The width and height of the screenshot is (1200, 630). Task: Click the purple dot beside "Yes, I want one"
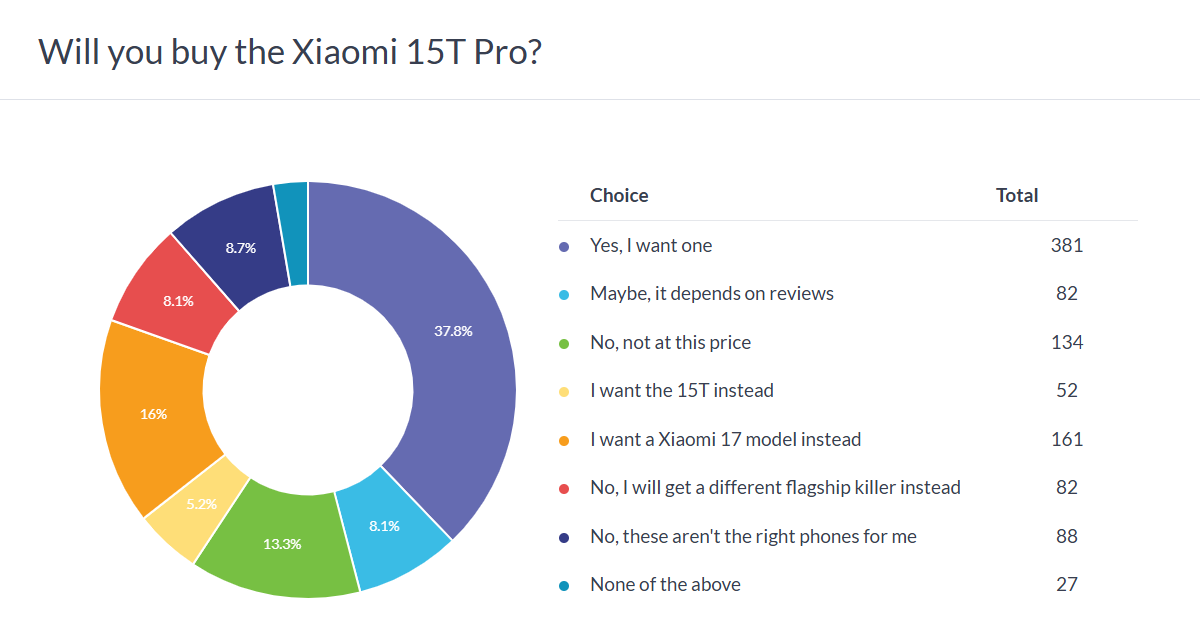(565, 246)
